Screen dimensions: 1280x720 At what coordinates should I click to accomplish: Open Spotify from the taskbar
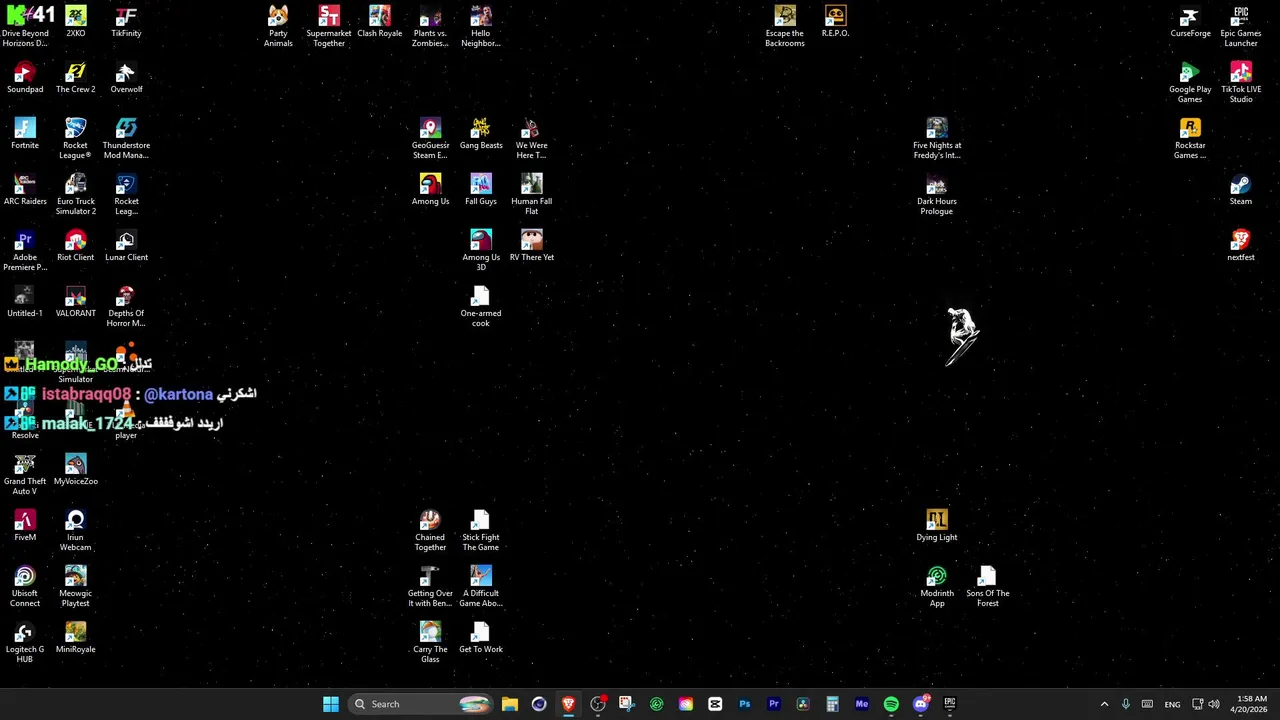coord(891,704)
